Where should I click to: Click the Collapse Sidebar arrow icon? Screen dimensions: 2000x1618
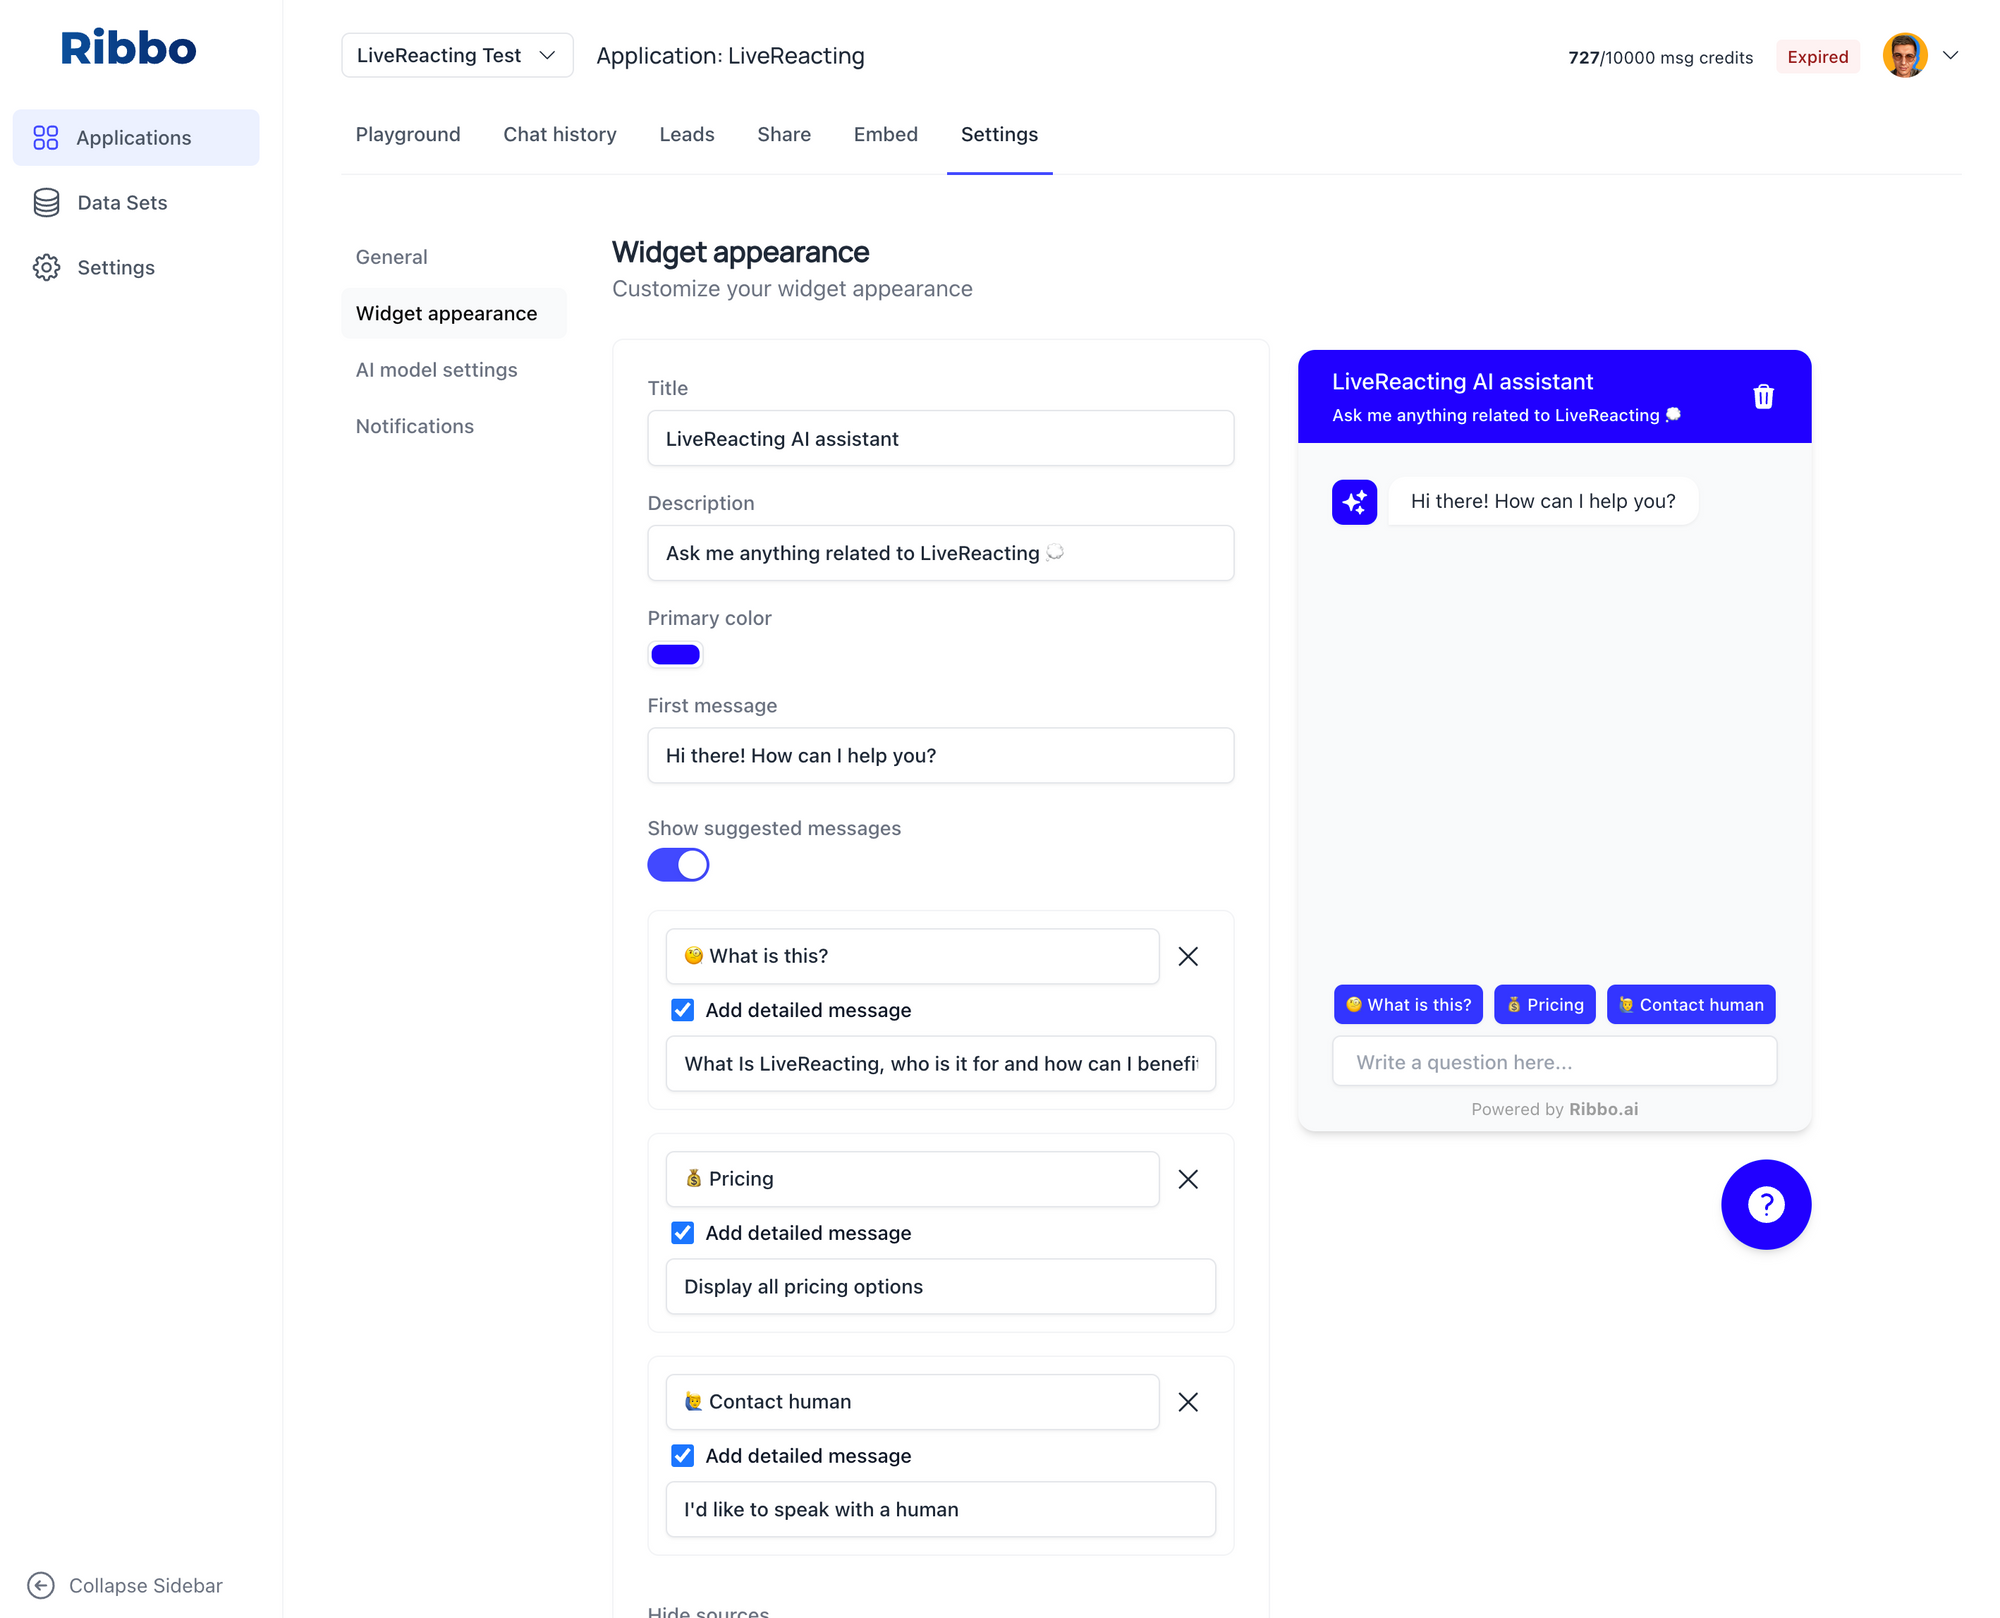pos(41,1585)
